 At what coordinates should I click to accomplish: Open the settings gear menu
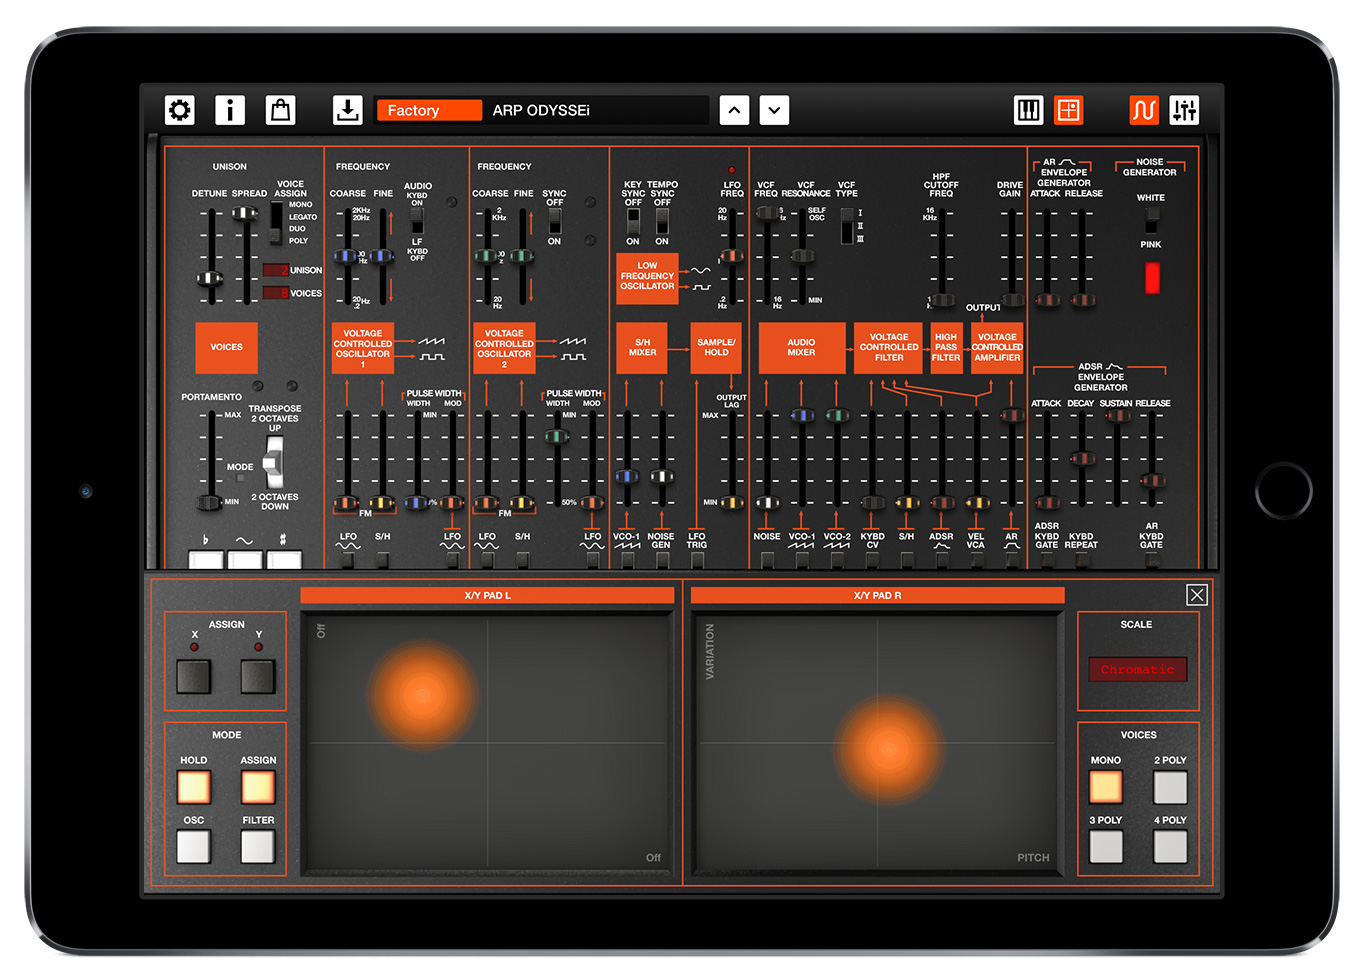180,110
